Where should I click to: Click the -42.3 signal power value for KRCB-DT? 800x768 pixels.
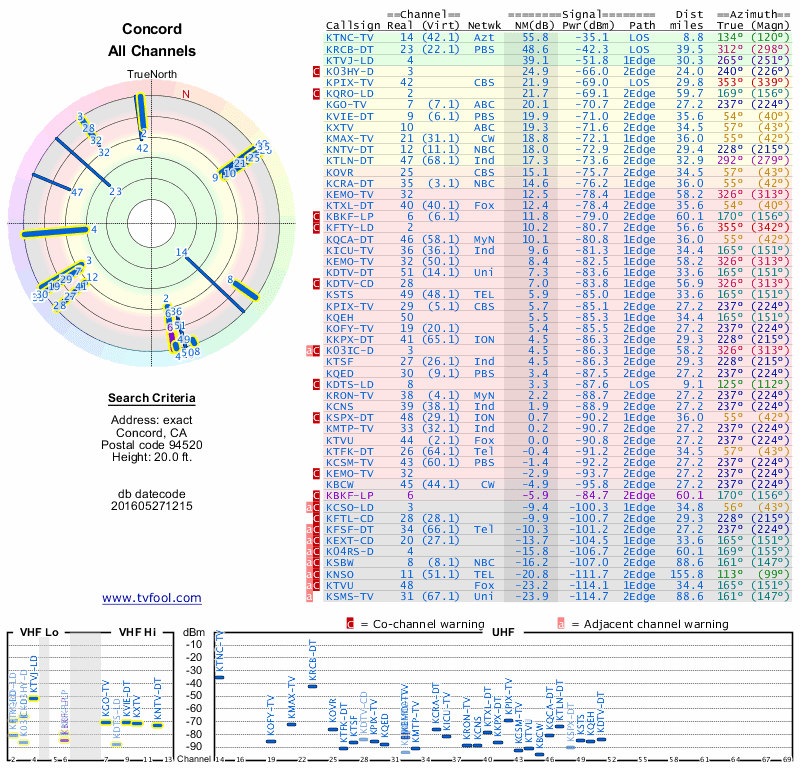pos(592,49)
